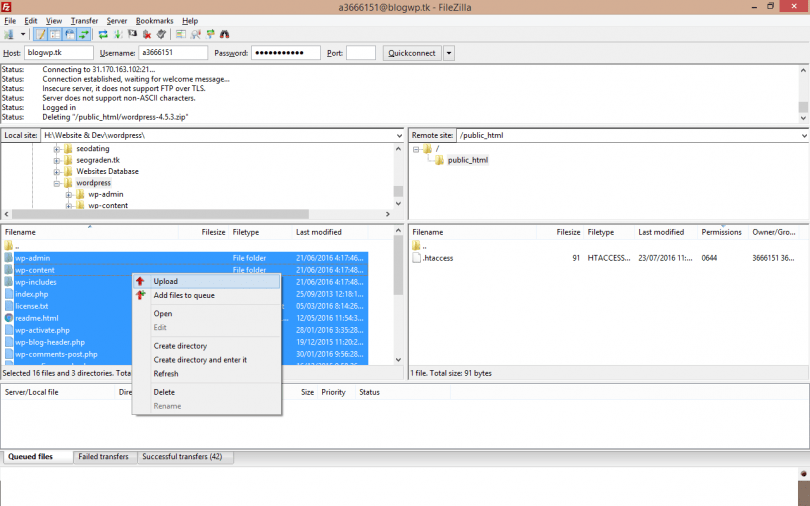Click the message log vertical scrollbar
This screenshot has width=810, height=506.
(803, 93)
